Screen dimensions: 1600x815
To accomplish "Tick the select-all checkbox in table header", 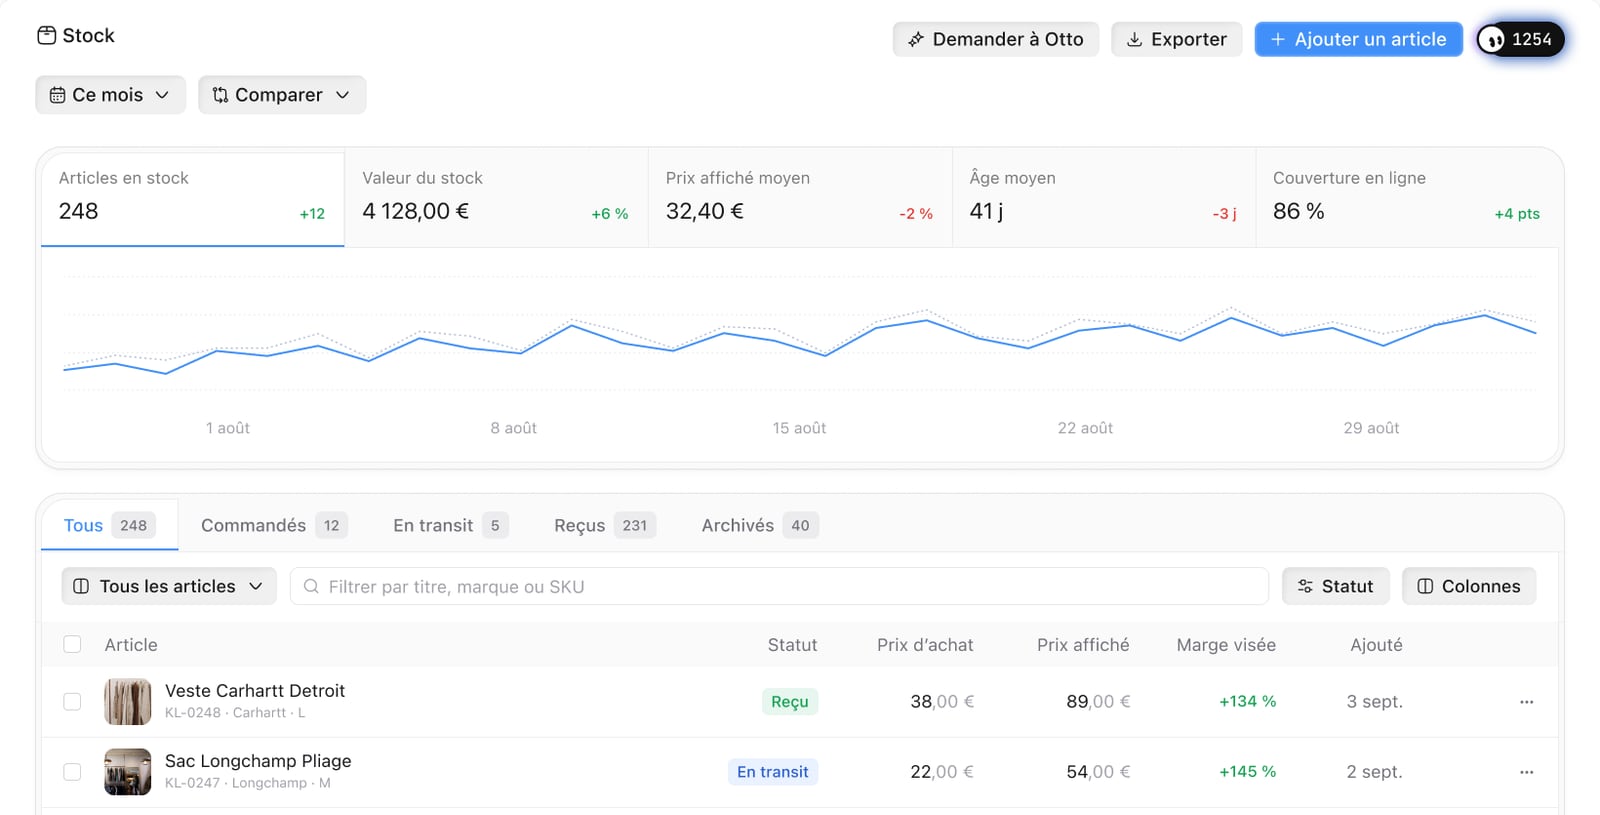I will [x=72, y=645].
